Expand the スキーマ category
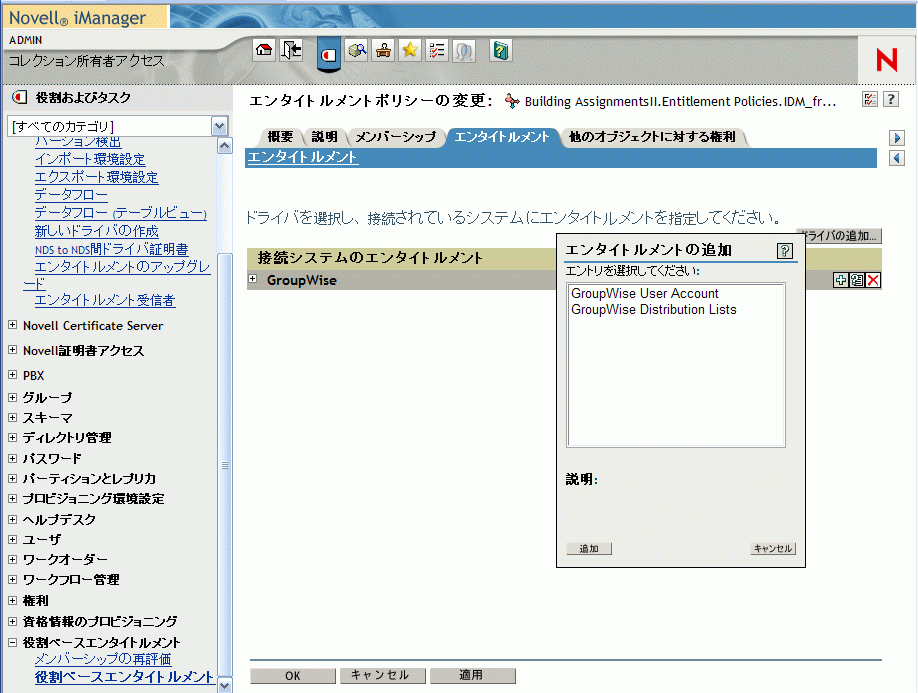This screenshot has height=693, width=918. click(12, 417)
